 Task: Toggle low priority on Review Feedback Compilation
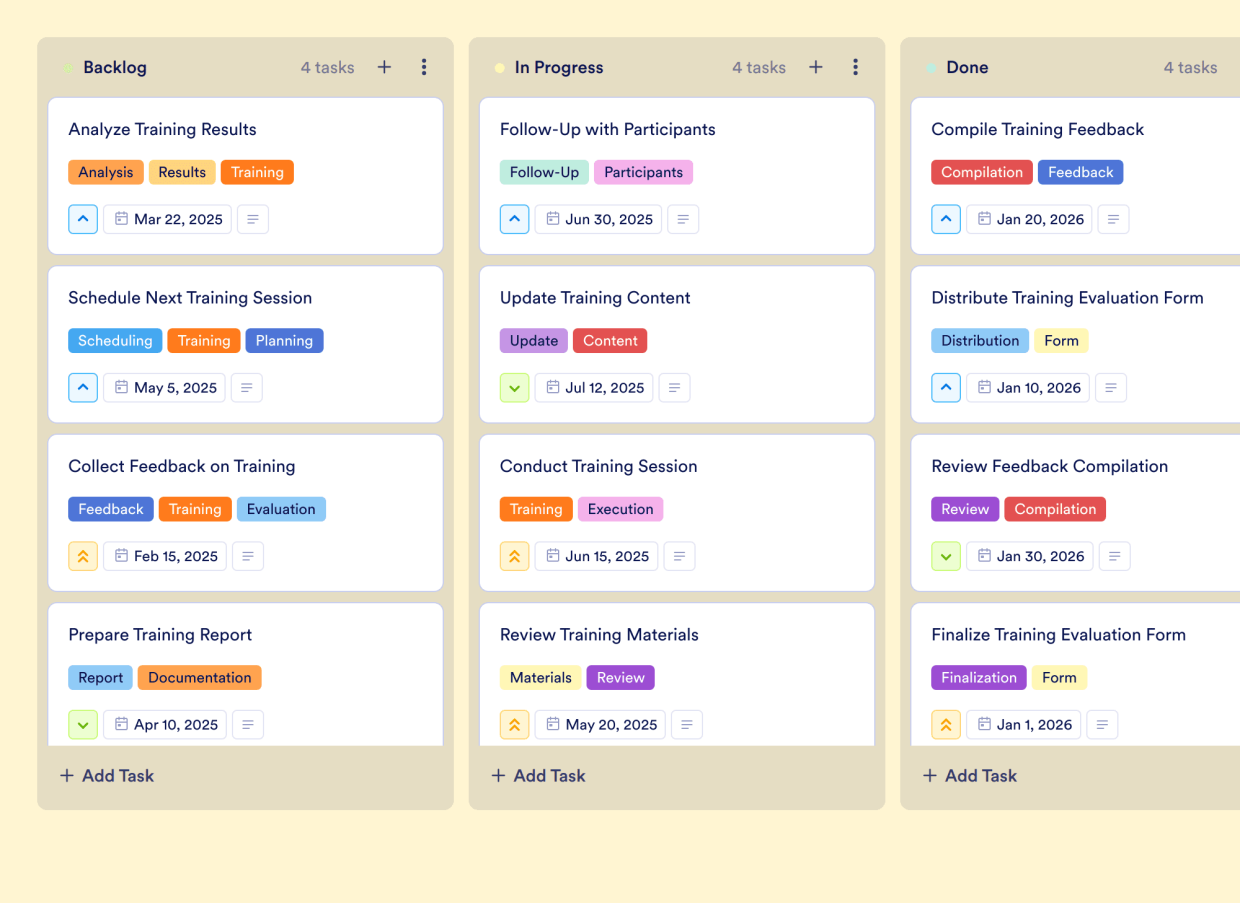pyautogui.click(x=946, y=556)
